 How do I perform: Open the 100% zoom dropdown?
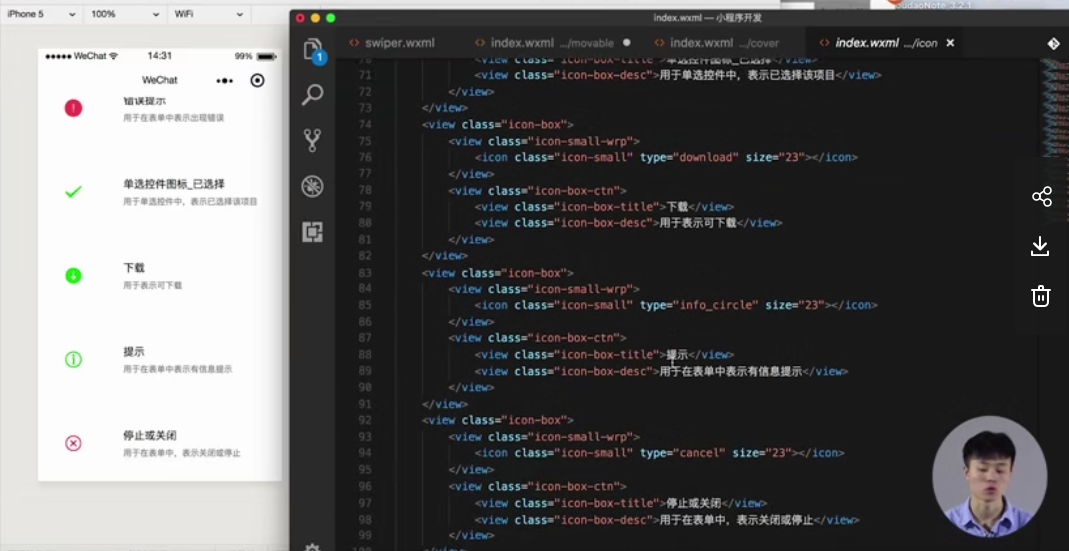coord(125,14)
